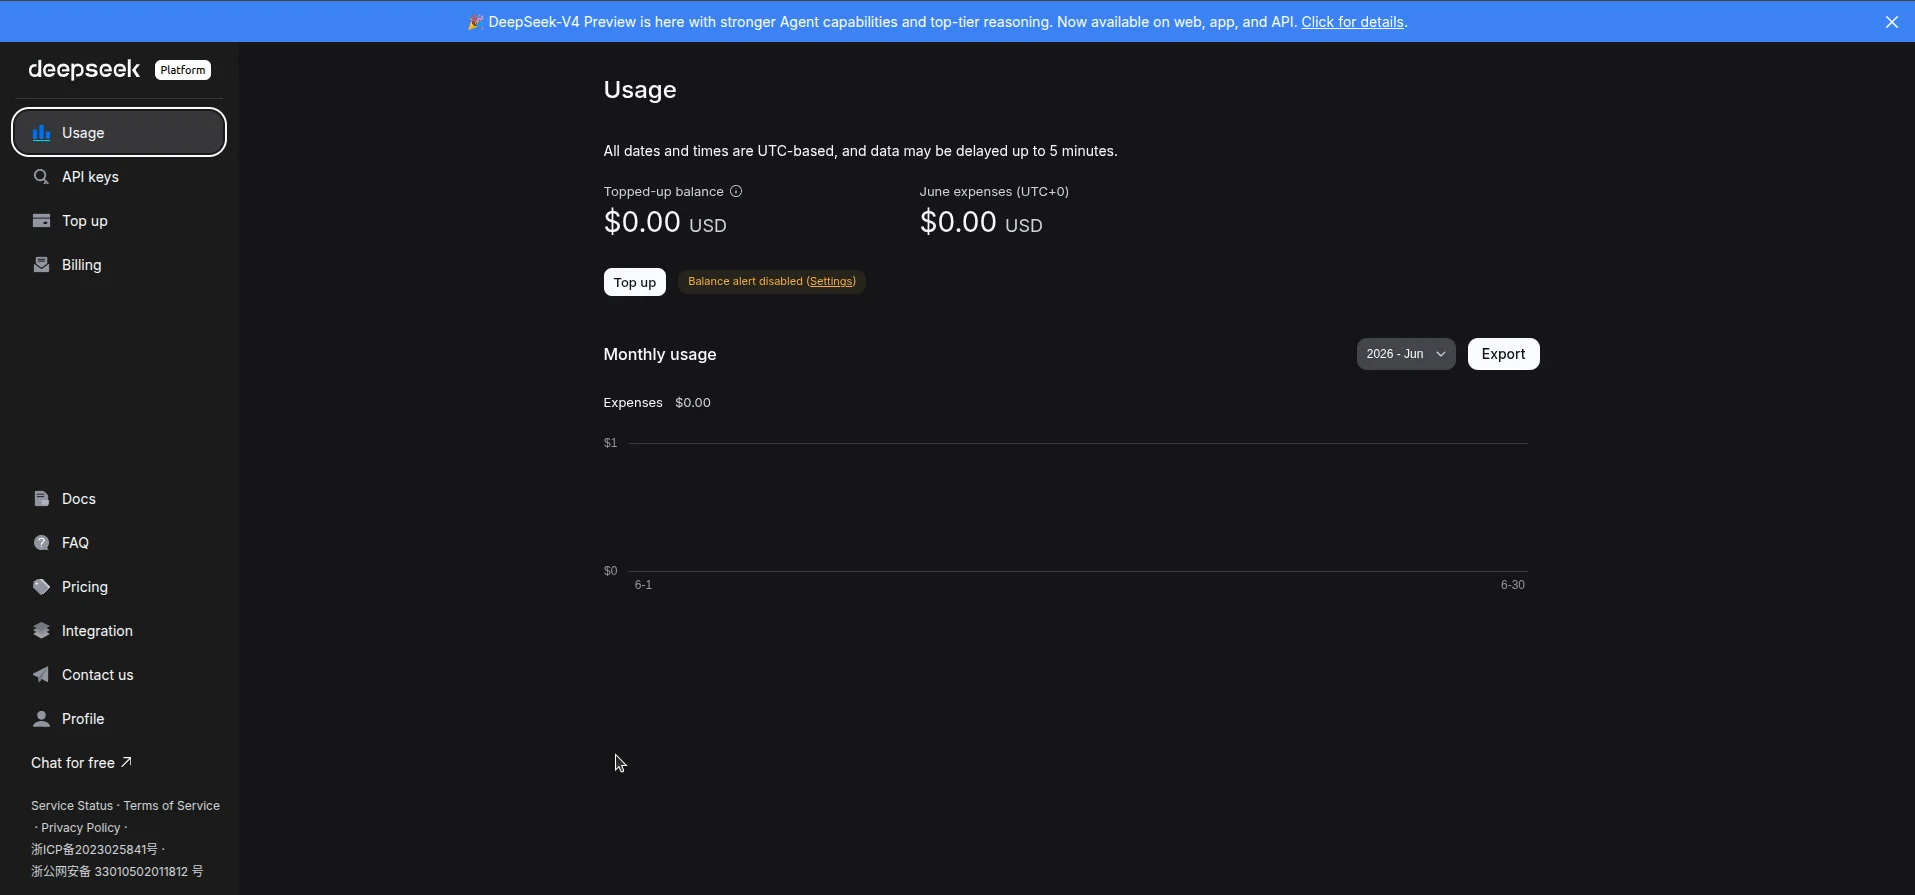1915x895 pixels.
Task: Open the Billing section
Action: (119, 265)
